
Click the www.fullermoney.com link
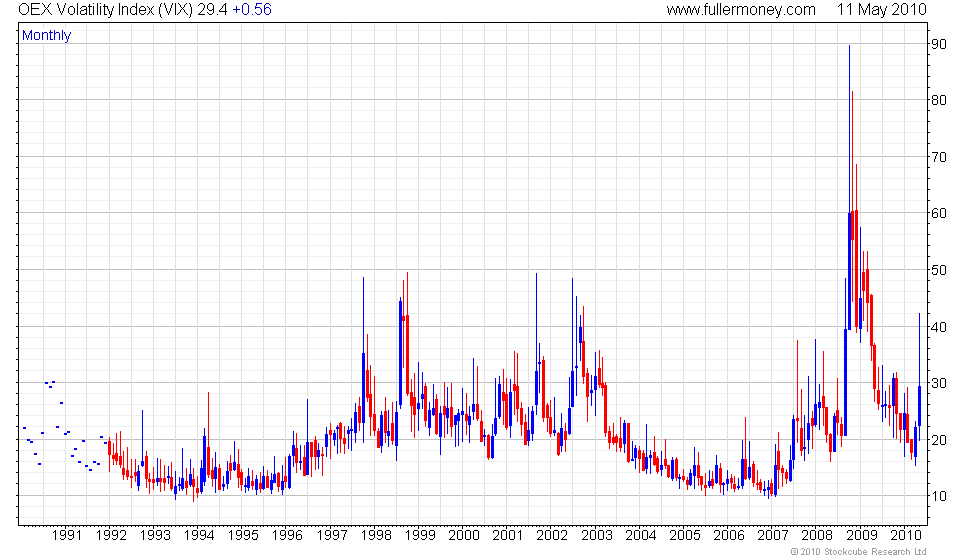coord(740,10)
